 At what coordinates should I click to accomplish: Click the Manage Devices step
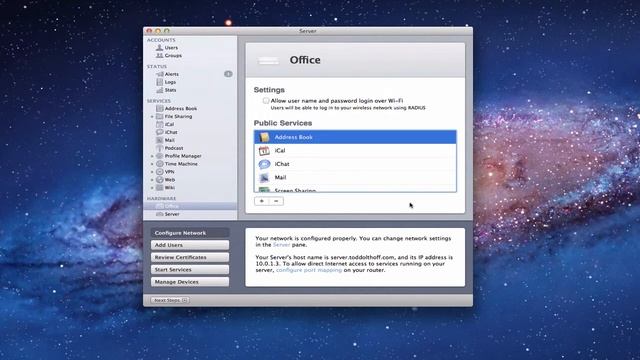[x=190, y=282]
